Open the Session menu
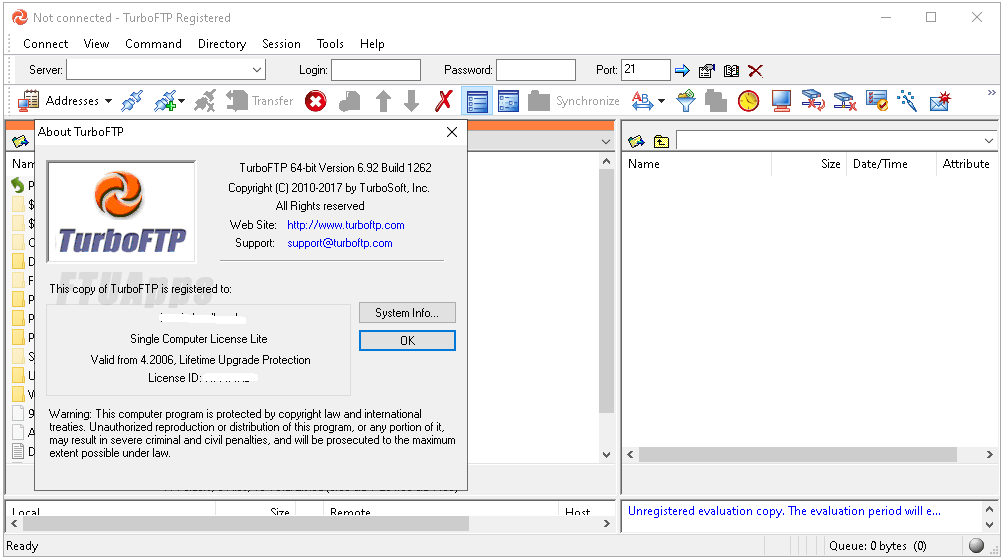Image resolution: width=1003 pixels, height=557 pixels. pyautogui.click(x=281, y=43)
